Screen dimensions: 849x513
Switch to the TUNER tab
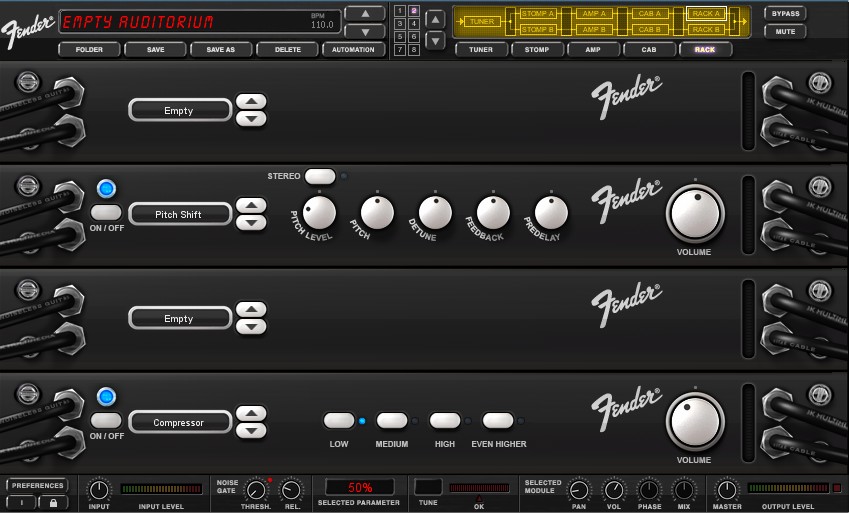481,49
